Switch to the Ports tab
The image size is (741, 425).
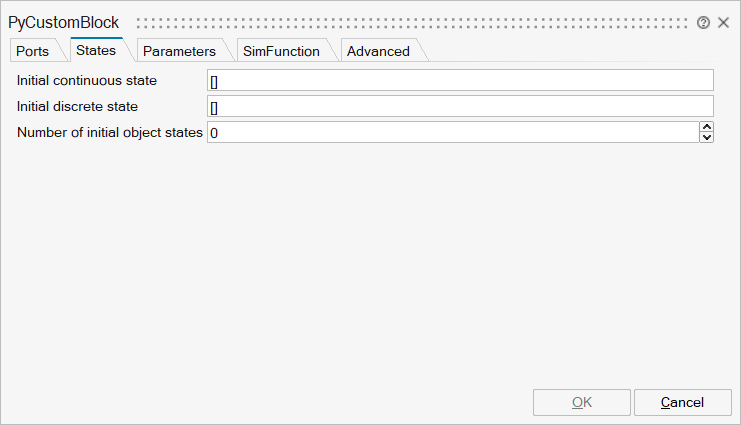point(32,51)
